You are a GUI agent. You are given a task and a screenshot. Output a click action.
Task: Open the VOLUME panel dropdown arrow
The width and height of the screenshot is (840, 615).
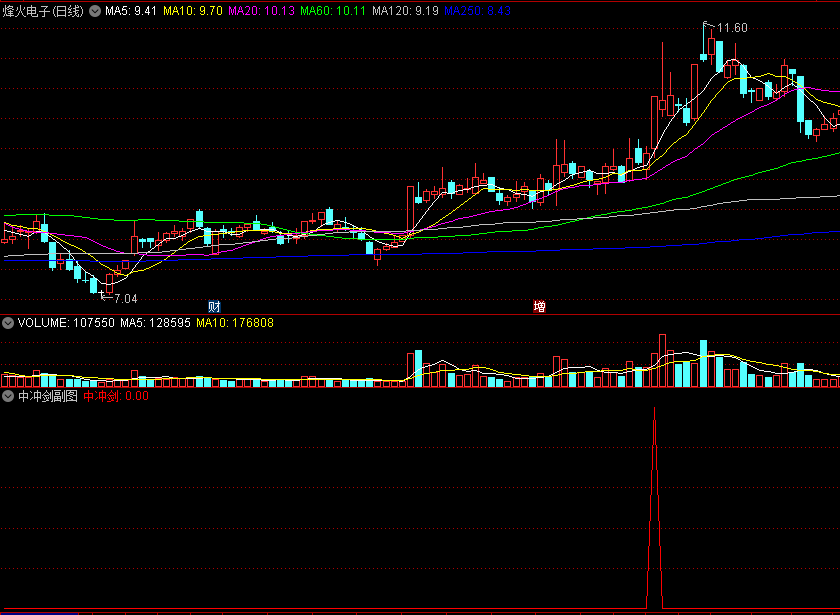(x=8, y=322)
